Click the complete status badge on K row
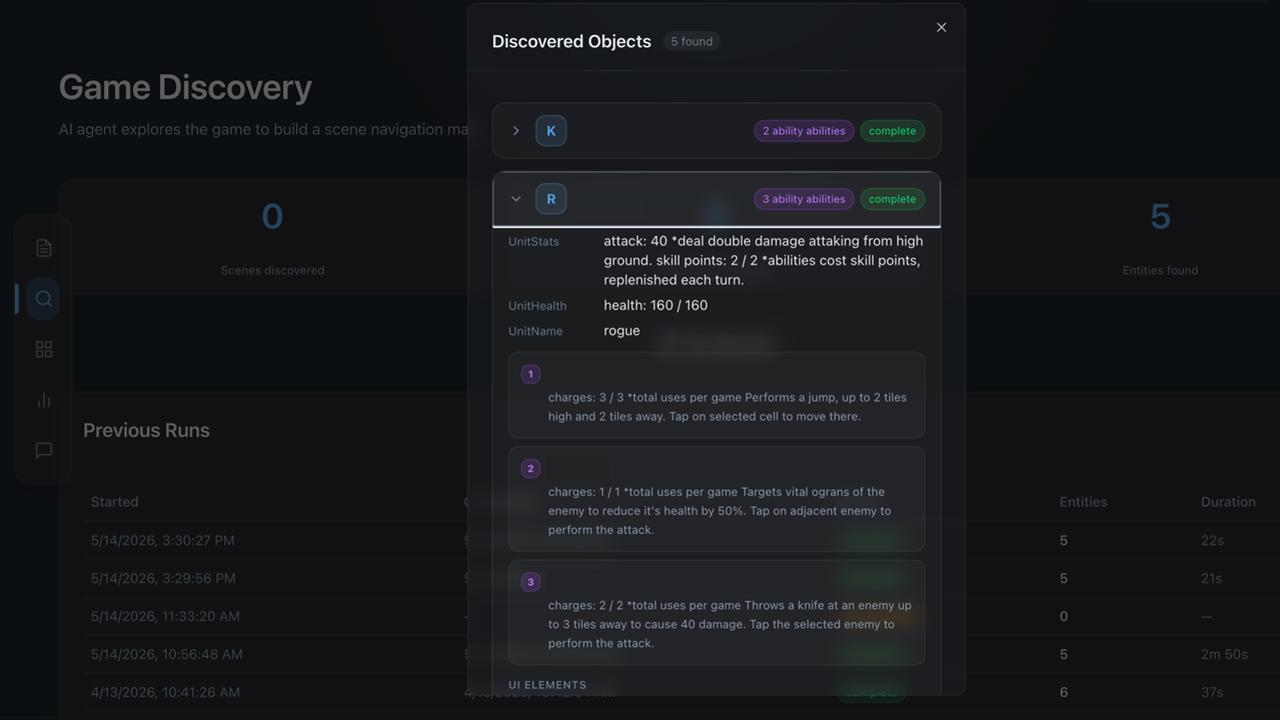This screenshot has height=720, width=1280. (892, 131)
